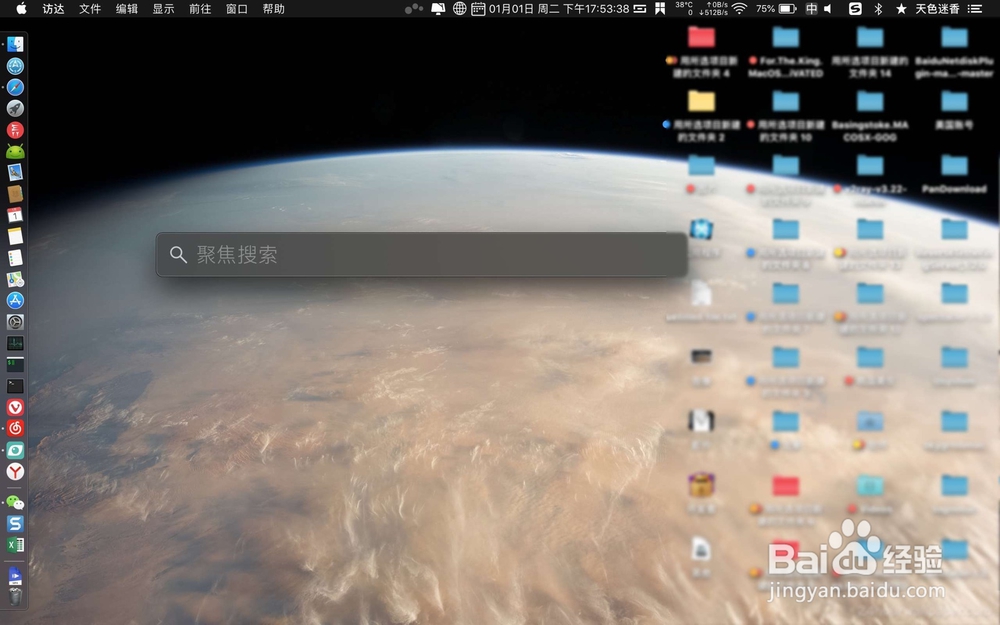Viewport: 1000px width, 625px height.
Task: Open Finder from the dock
Action: point(15,44)
